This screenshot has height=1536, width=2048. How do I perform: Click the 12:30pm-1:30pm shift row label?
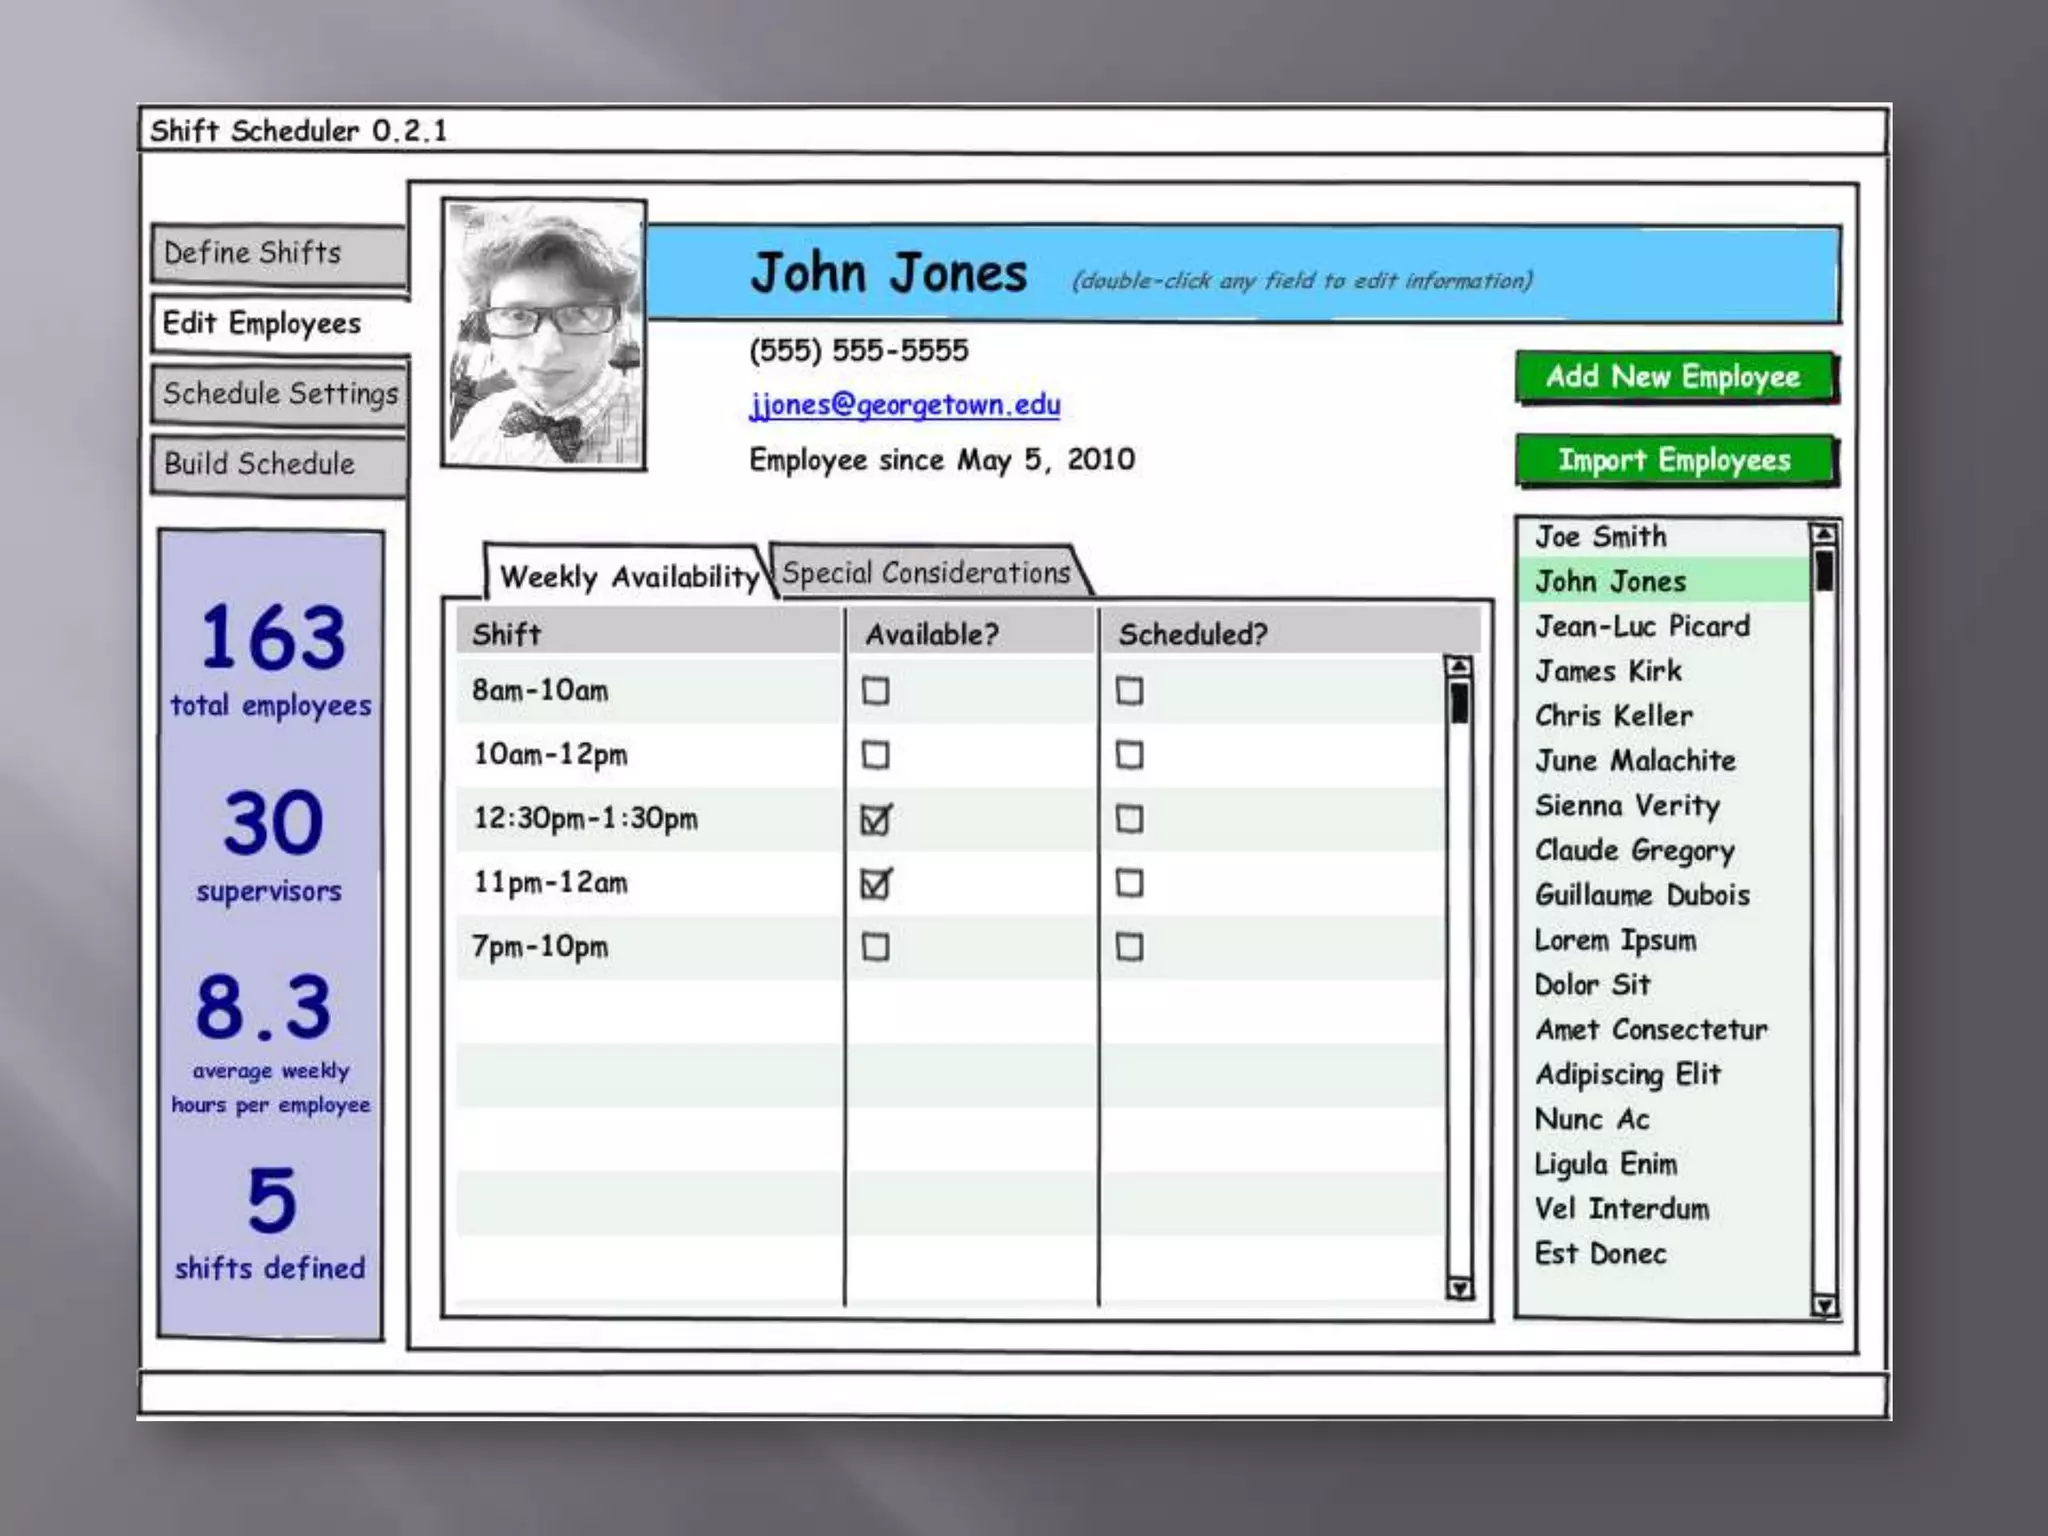click(585, 819)
